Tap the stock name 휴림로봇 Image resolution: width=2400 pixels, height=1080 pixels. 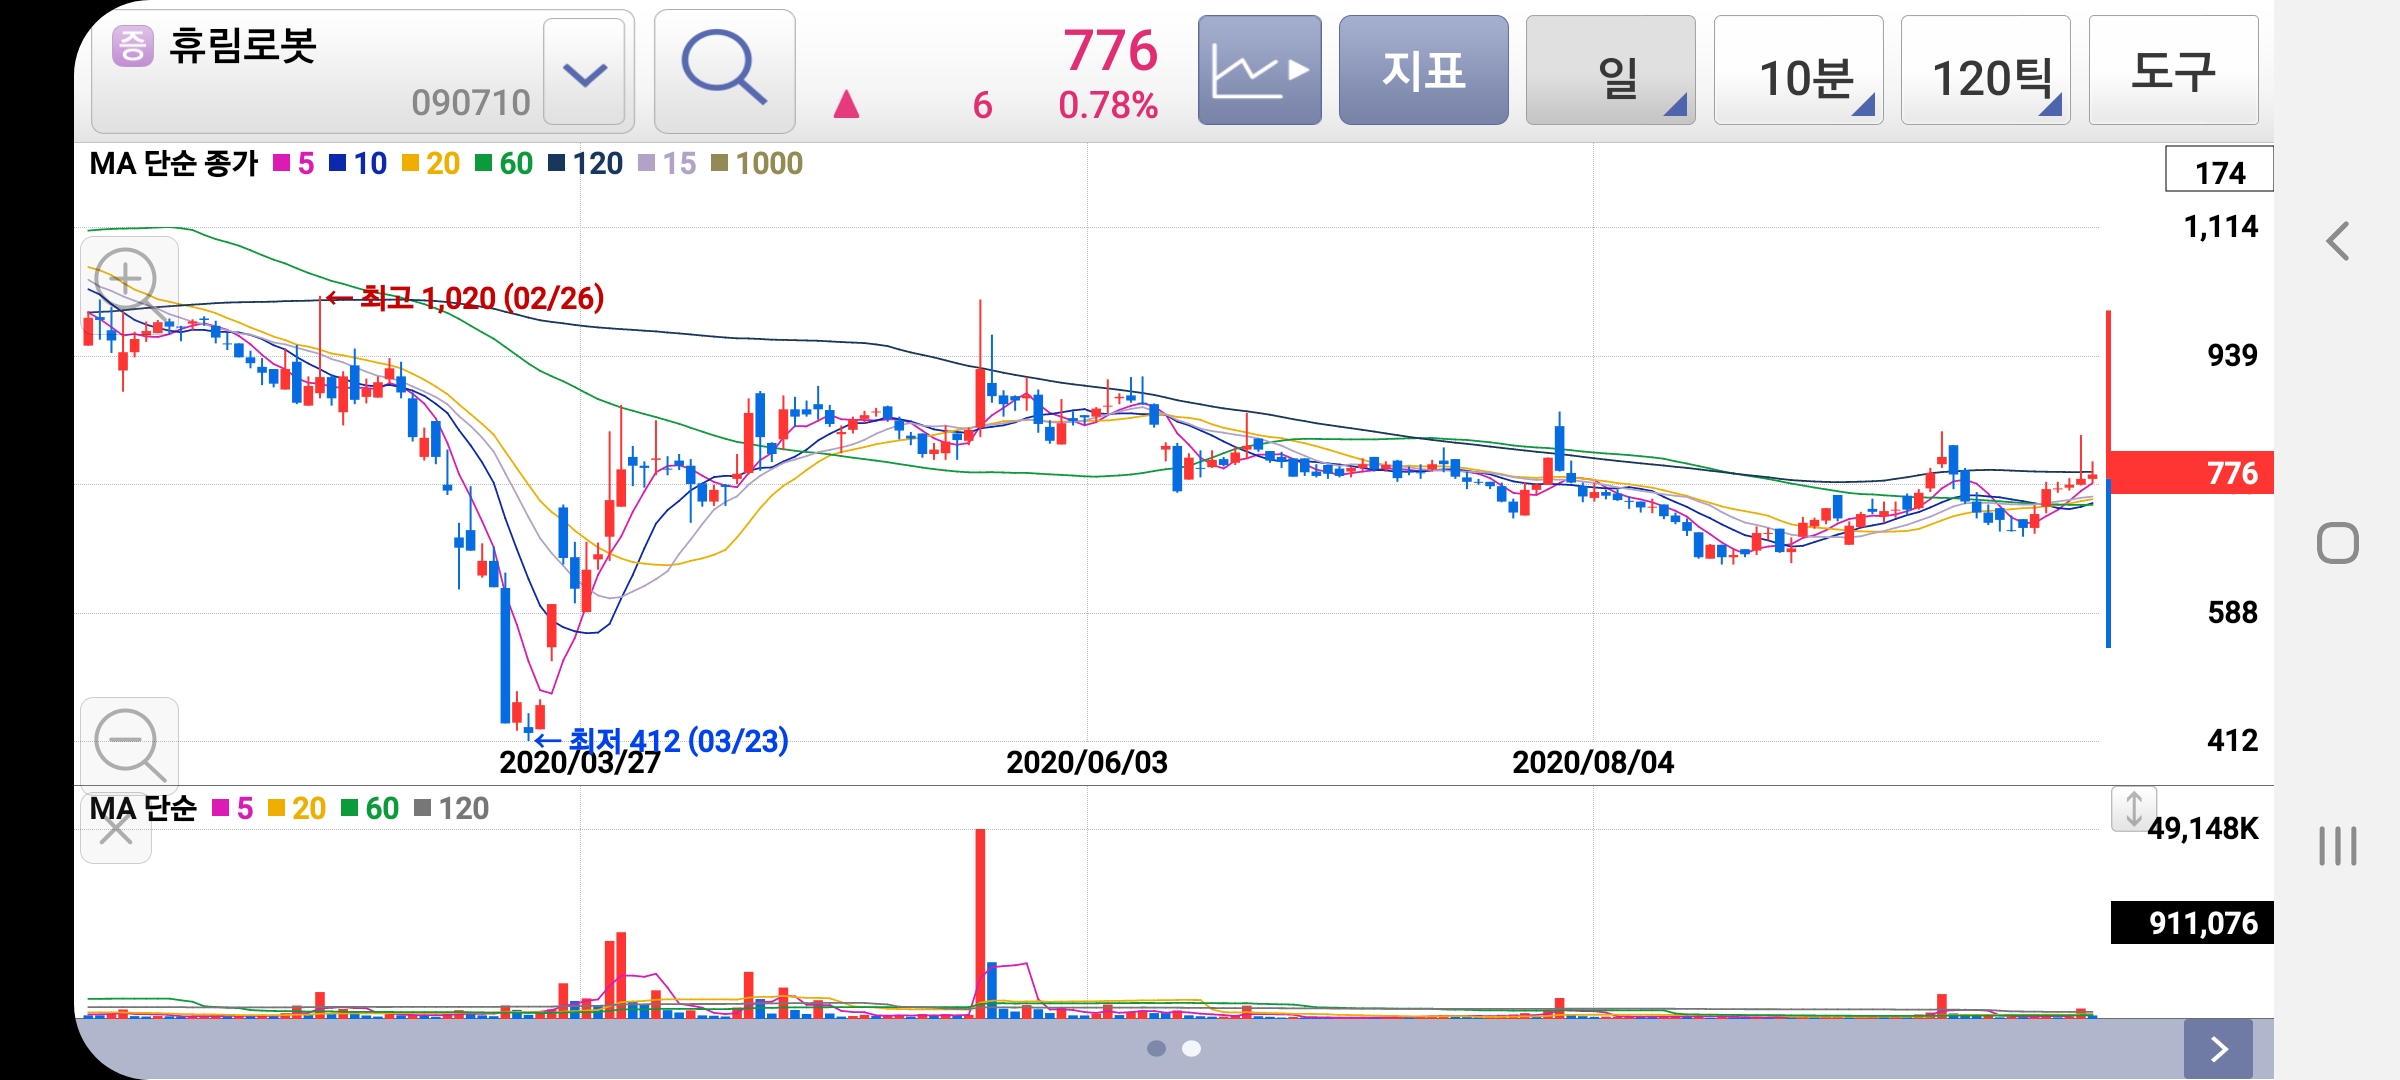pyautogui.click(x=243, y=46)
